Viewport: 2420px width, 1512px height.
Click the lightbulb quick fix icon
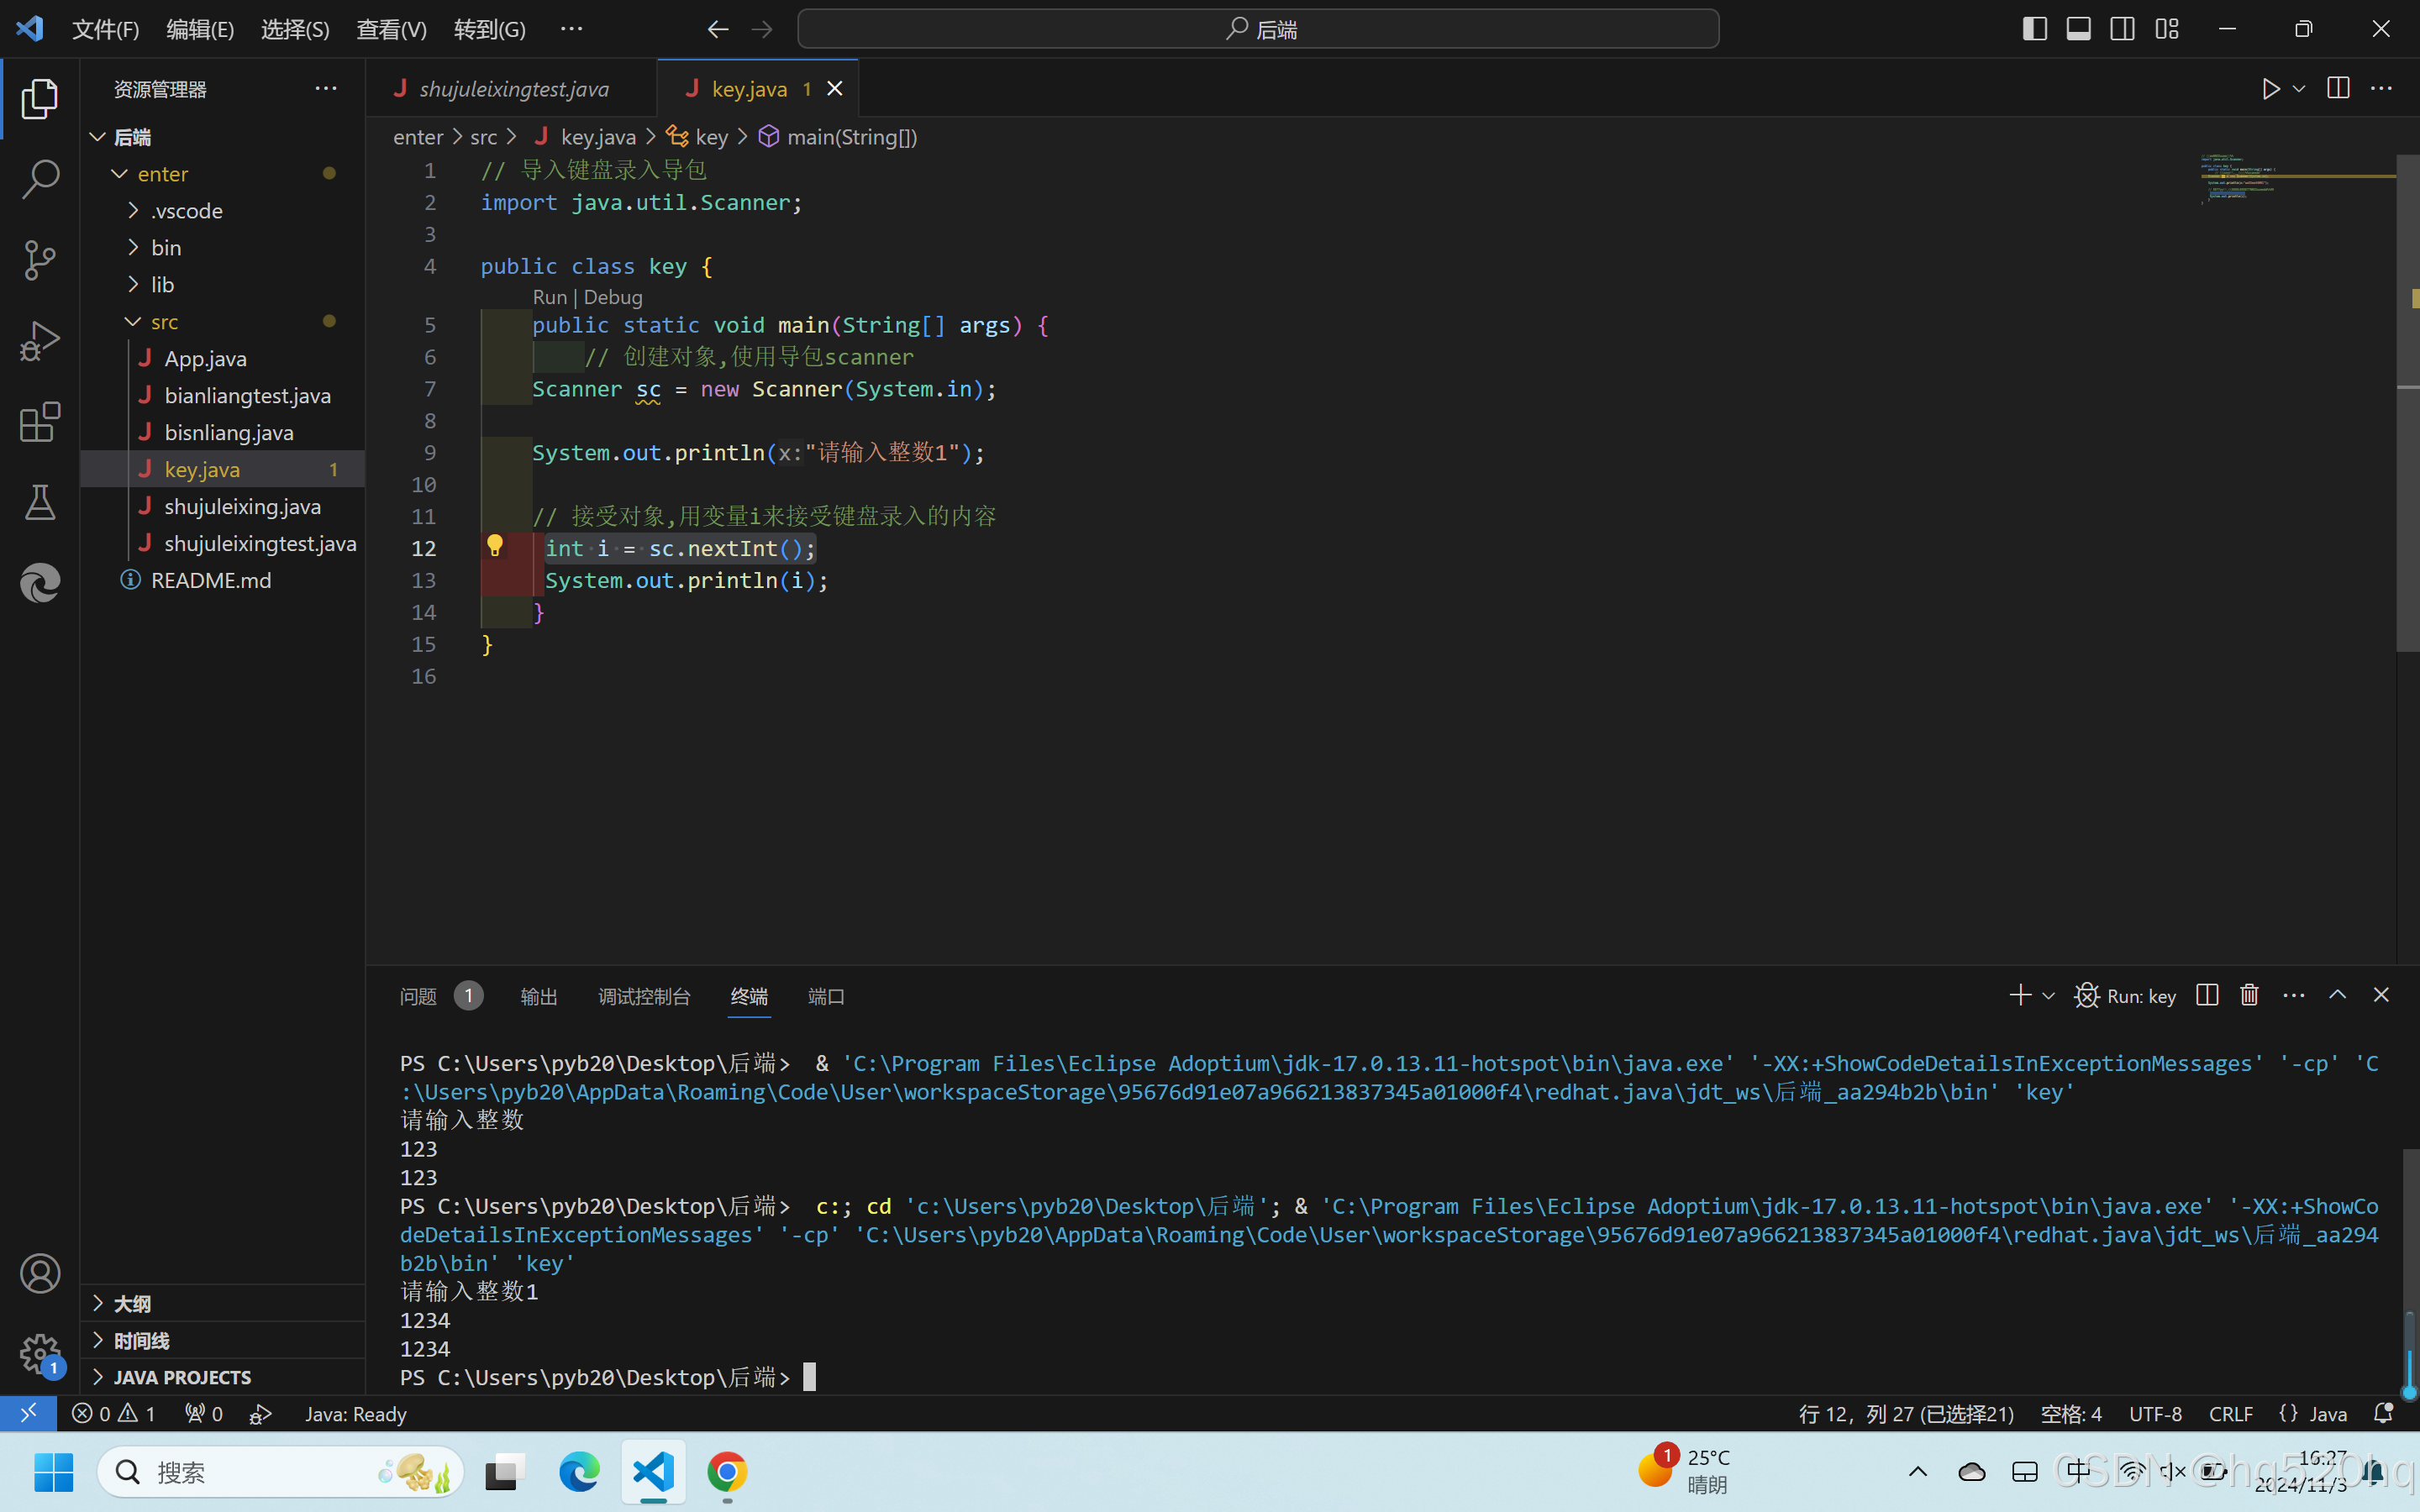tap(495, 546)
